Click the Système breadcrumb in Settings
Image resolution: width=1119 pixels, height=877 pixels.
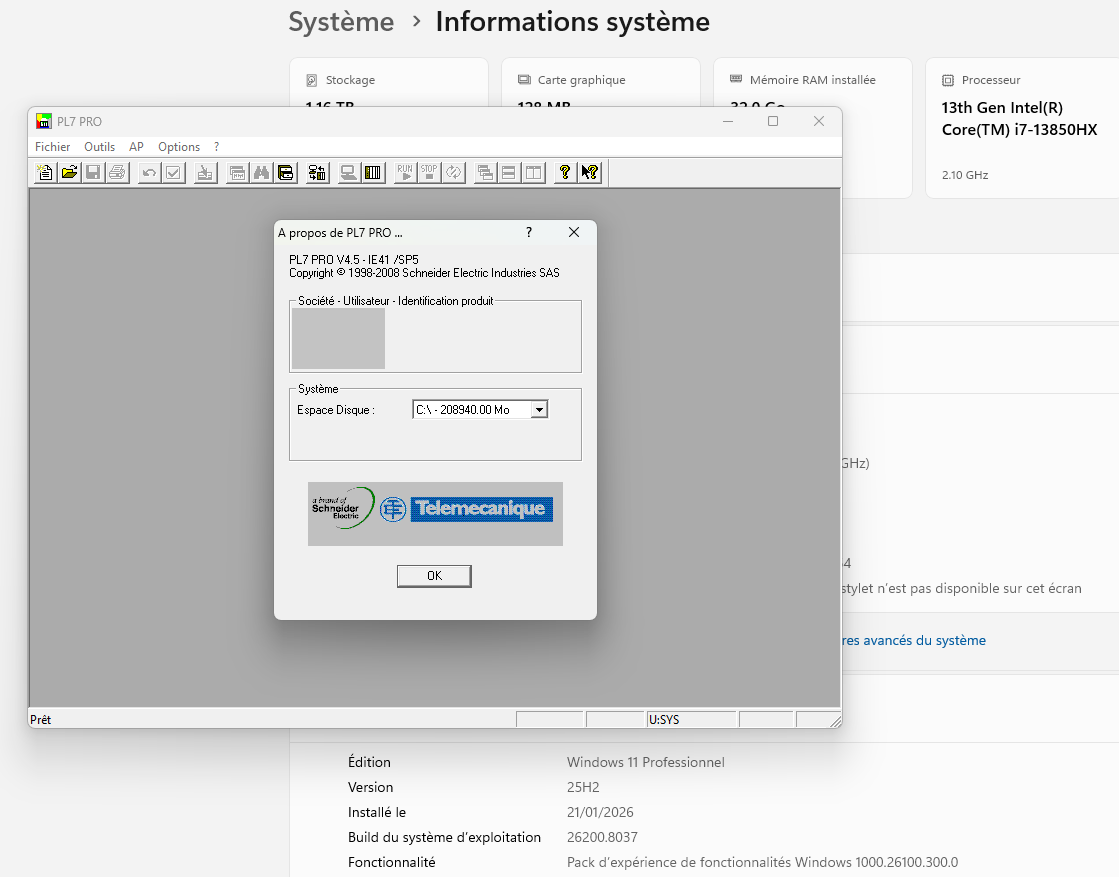pos(341,22)
